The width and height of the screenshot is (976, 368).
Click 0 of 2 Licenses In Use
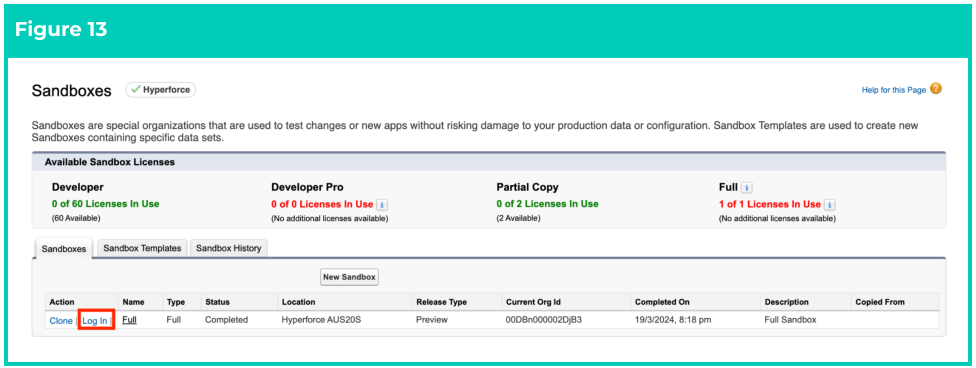pyautogui.click(x=547, y=204)
